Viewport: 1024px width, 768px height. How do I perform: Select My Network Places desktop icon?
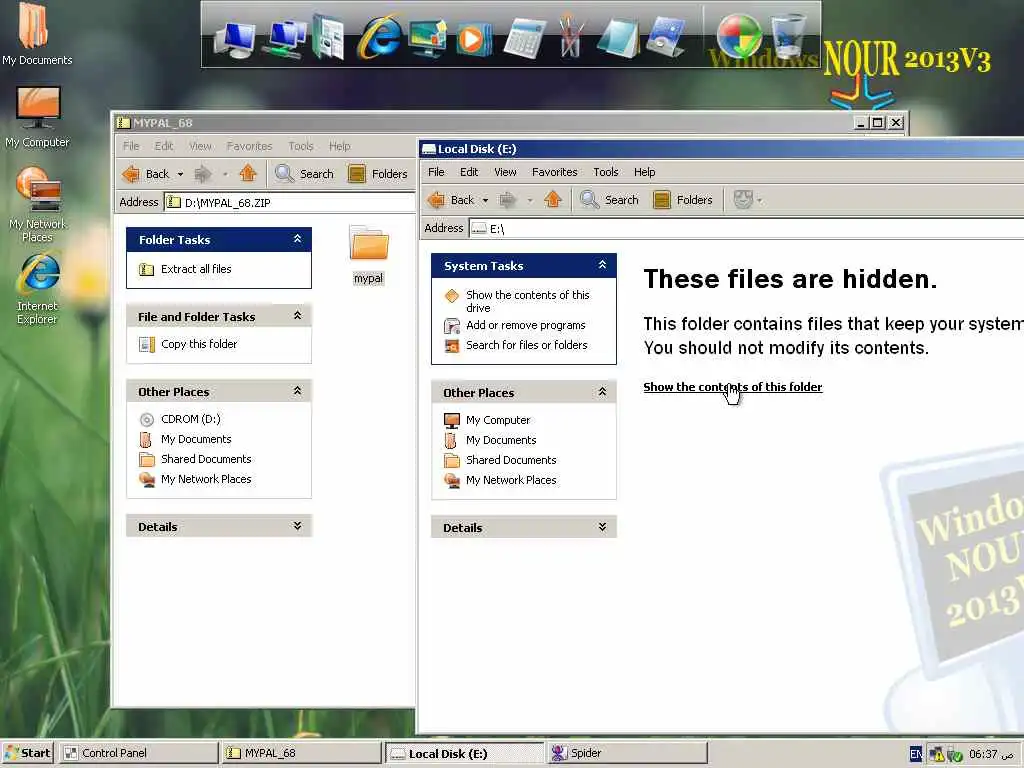point(37,205)
